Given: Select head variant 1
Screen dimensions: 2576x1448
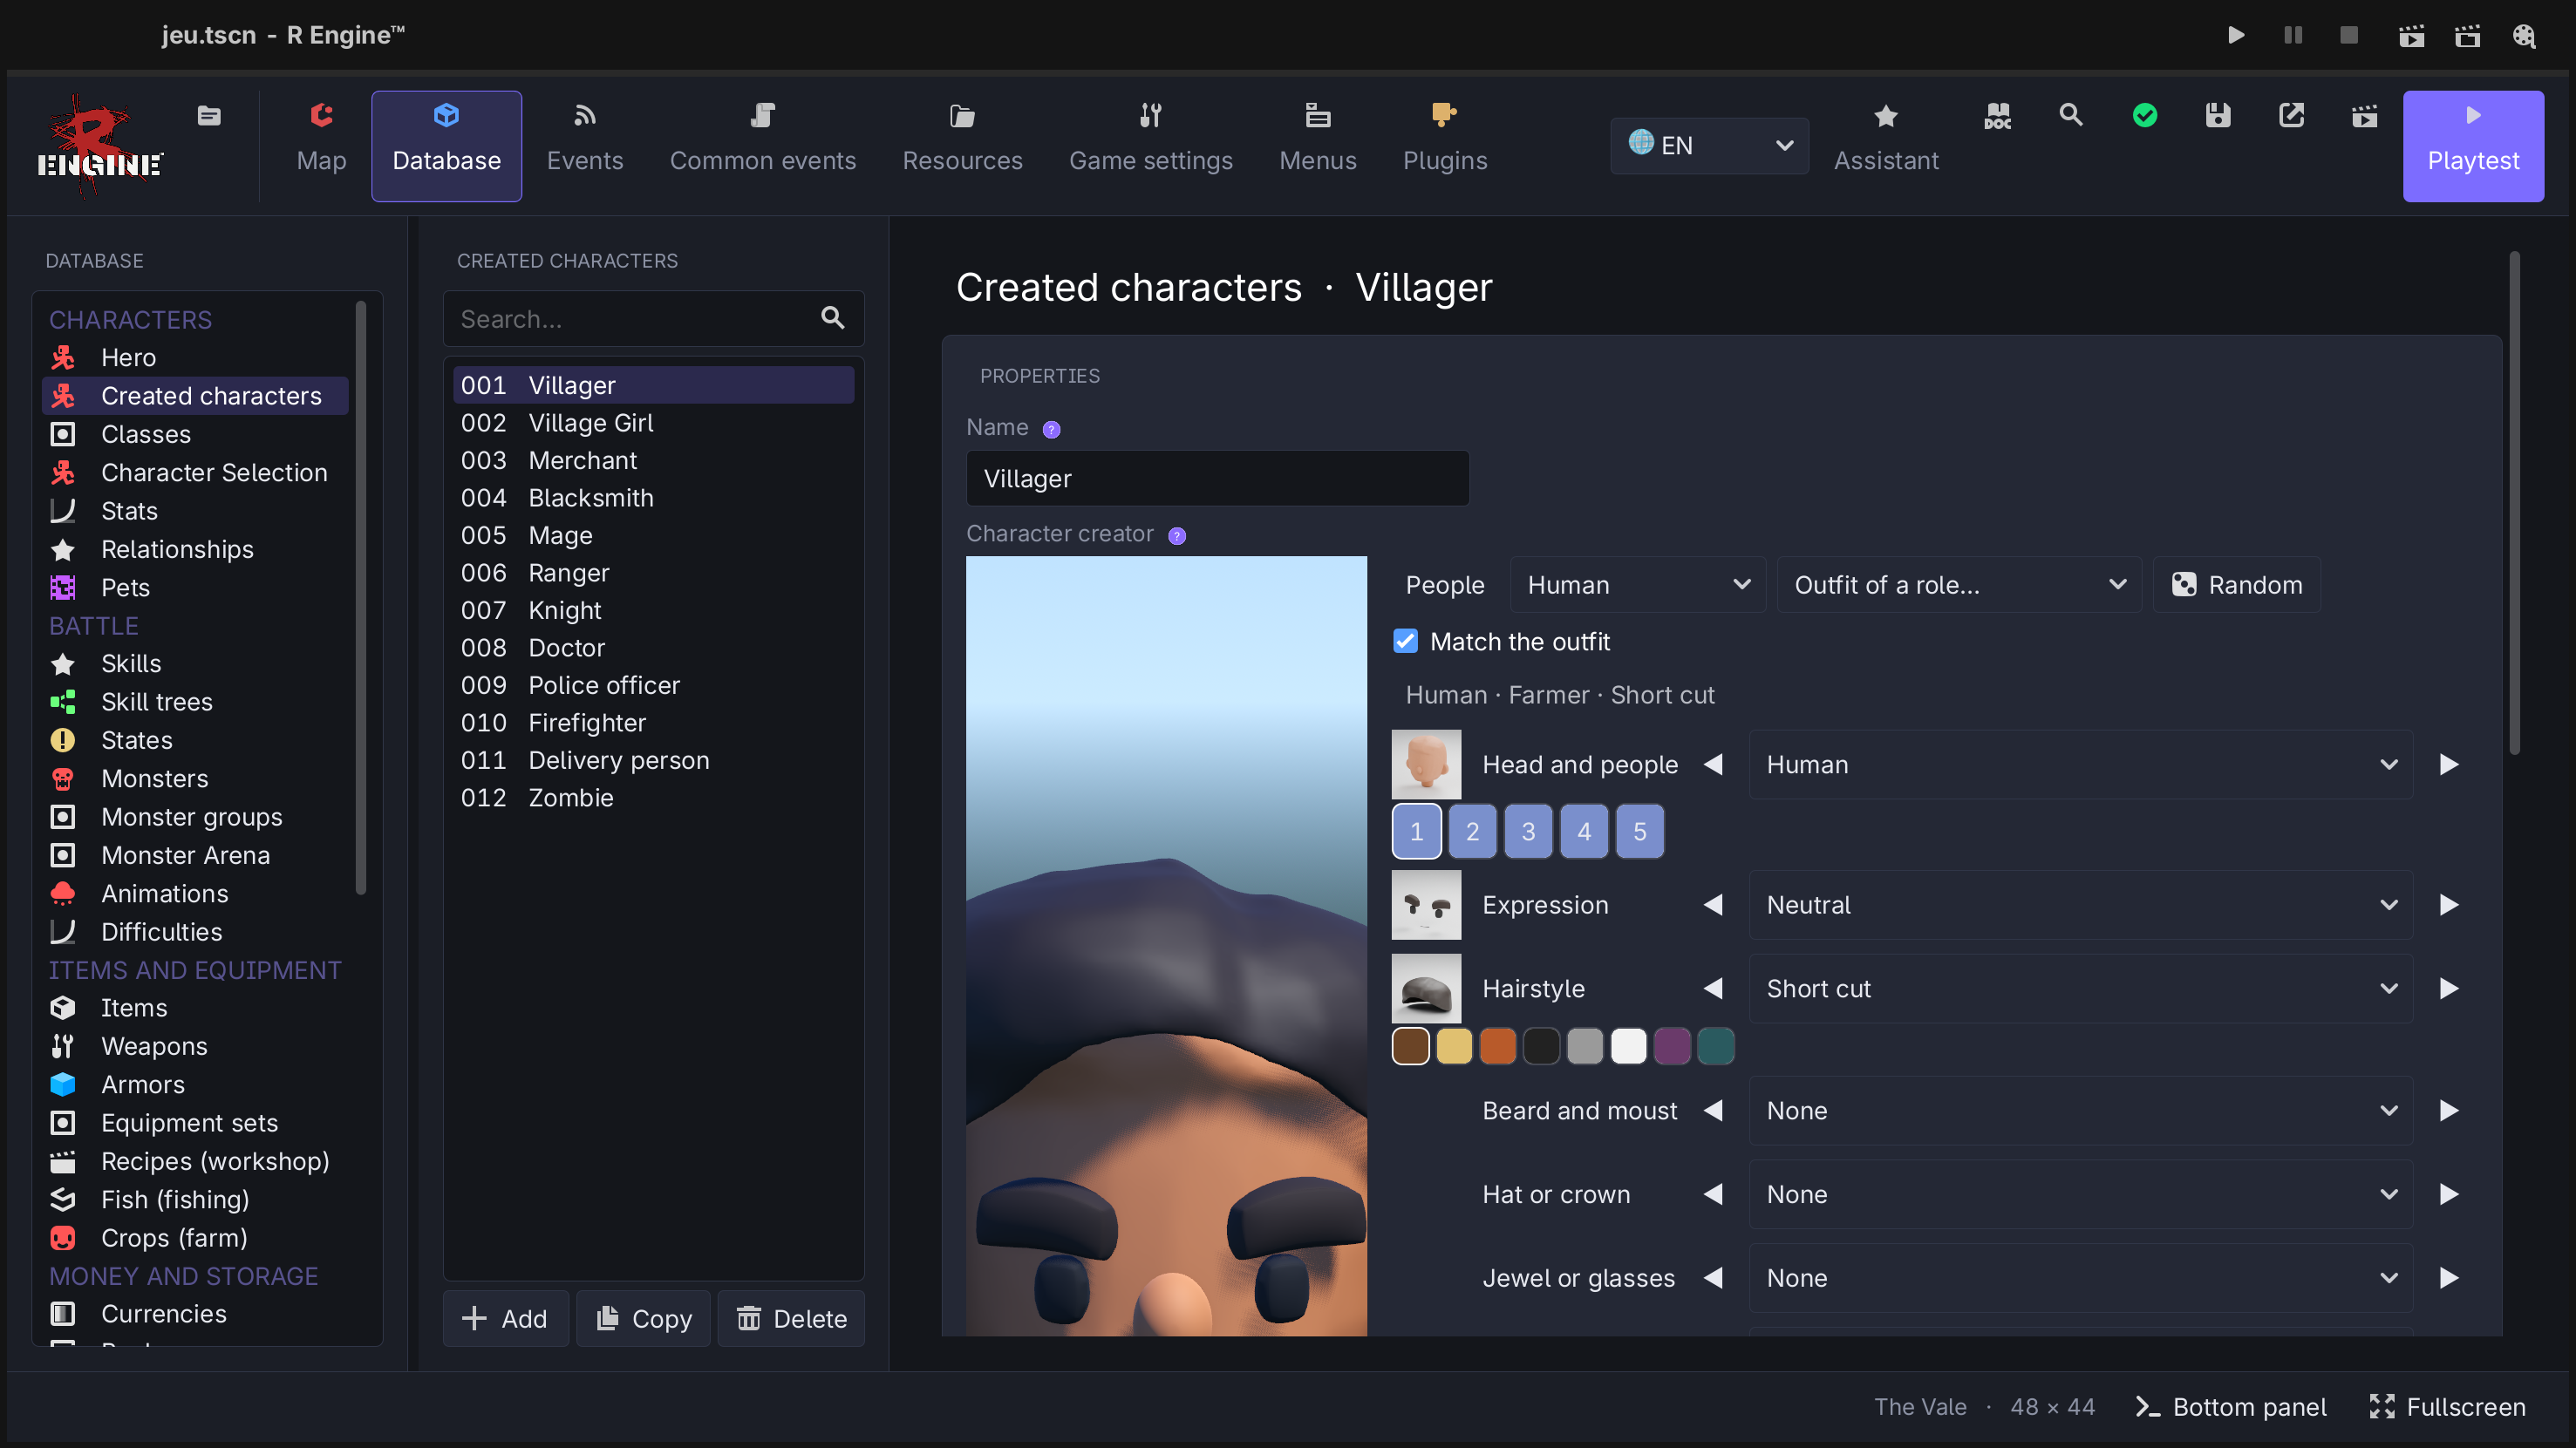Looking at the screenshot, I should (x=1416, y=831).
